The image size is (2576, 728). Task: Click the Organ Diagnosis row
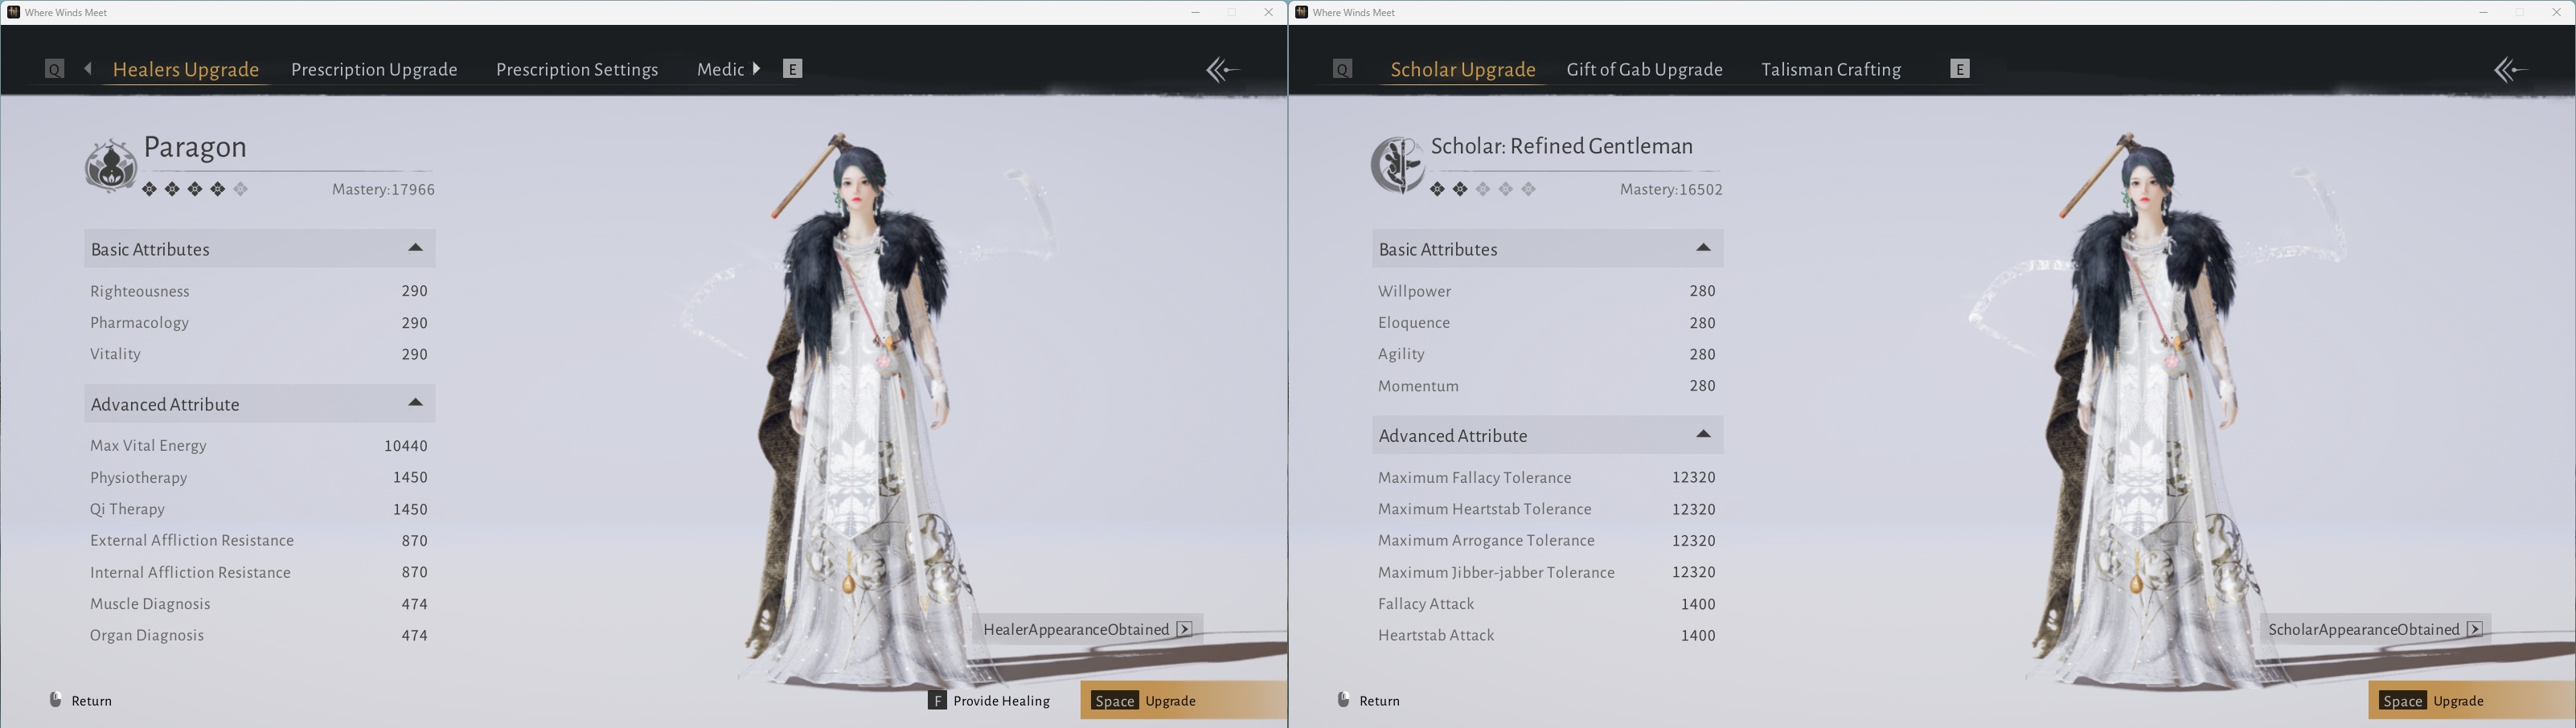click(259, 635)
